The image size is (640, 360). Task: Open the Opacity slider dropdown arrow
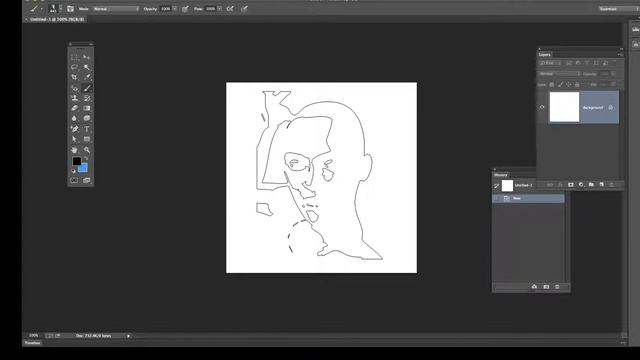[175, 9]
